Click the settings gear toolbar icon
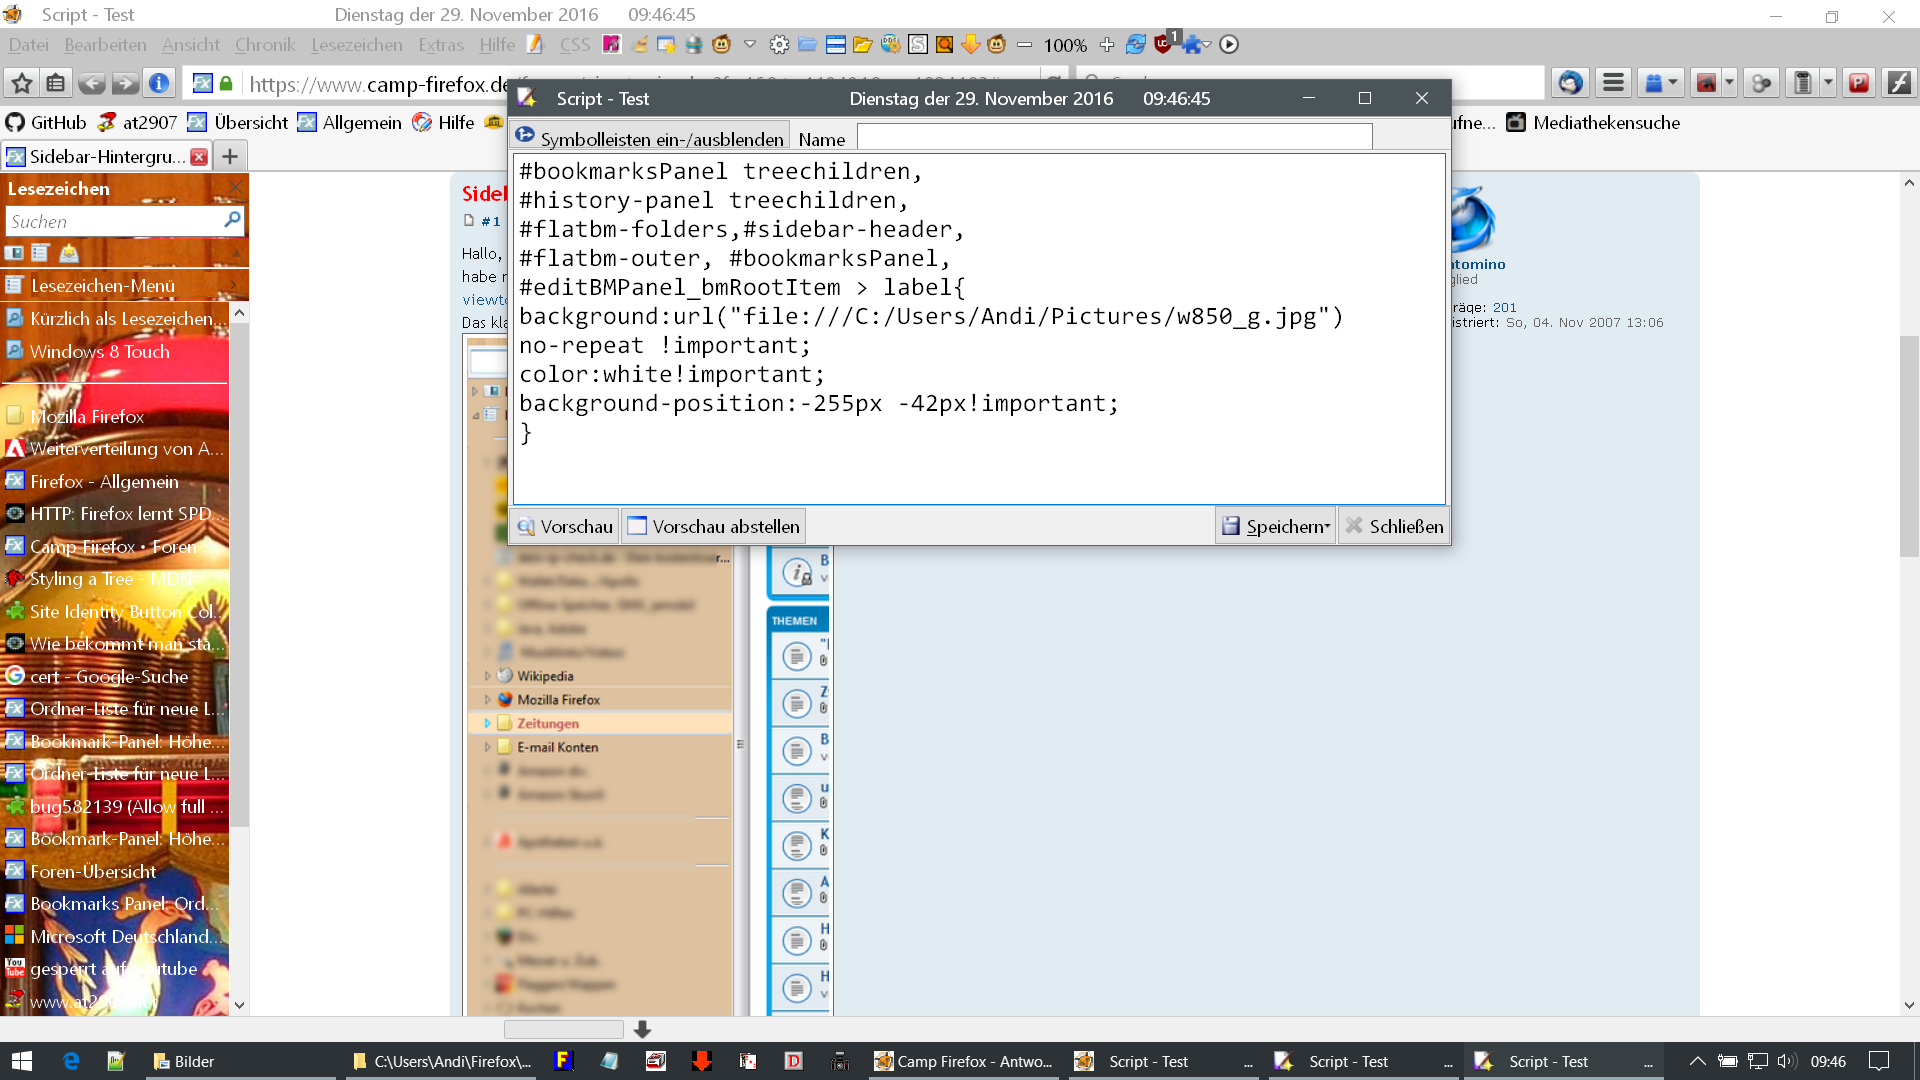 [x=779, y=45]
